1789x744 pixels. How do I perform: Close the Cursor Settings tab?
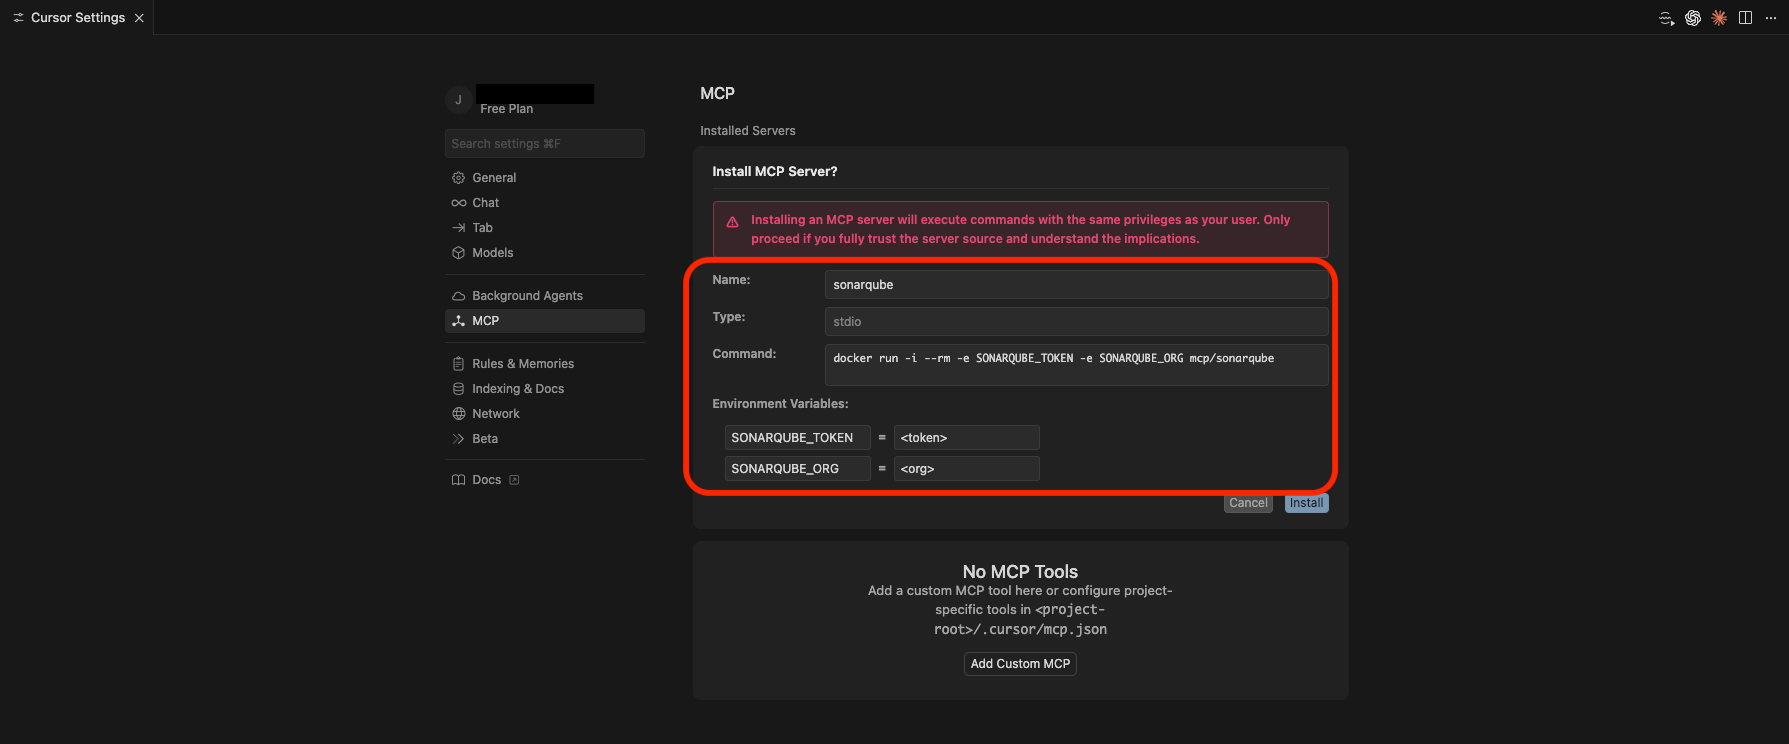[139, 18]
